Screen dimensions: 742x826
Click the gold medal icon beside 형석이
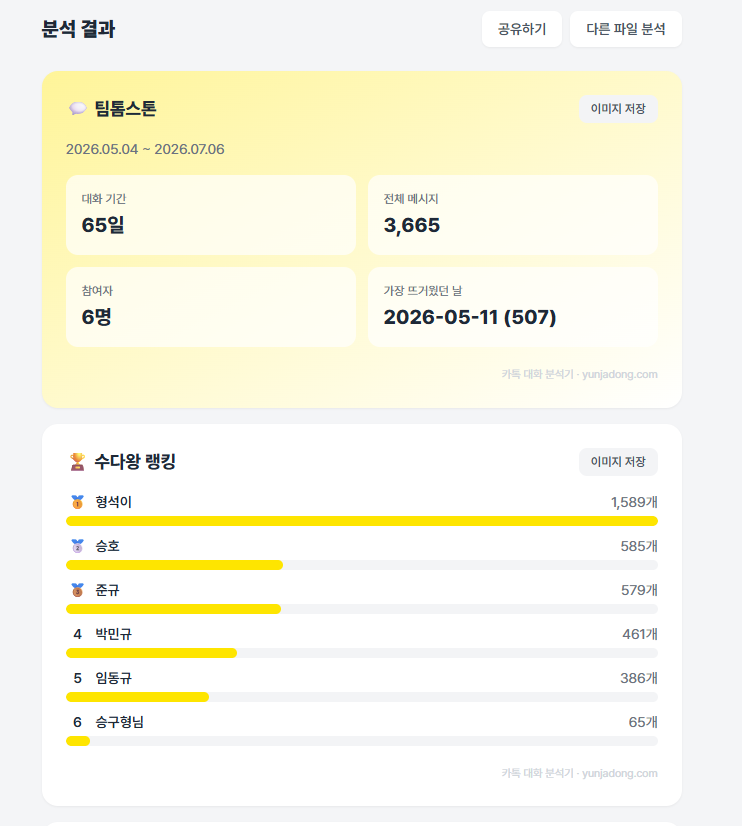[77, 502]
